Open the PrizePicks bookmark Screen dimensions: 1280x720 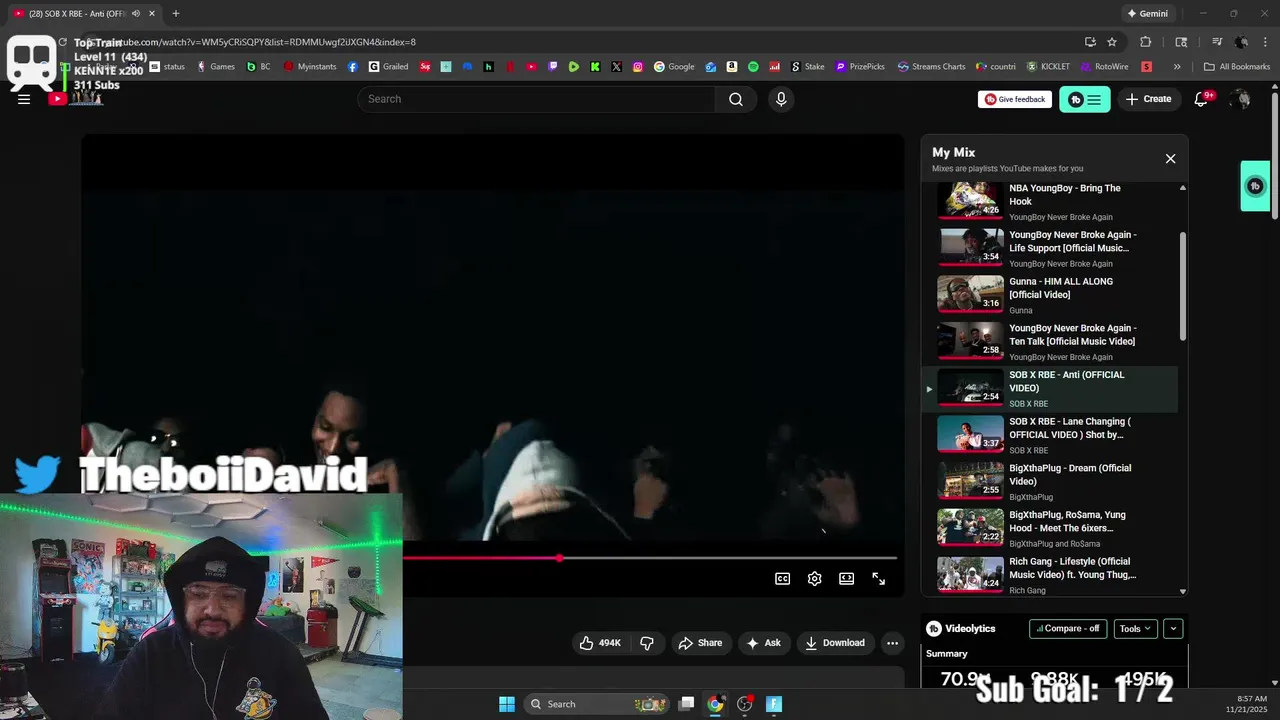(x=860, y=67)
